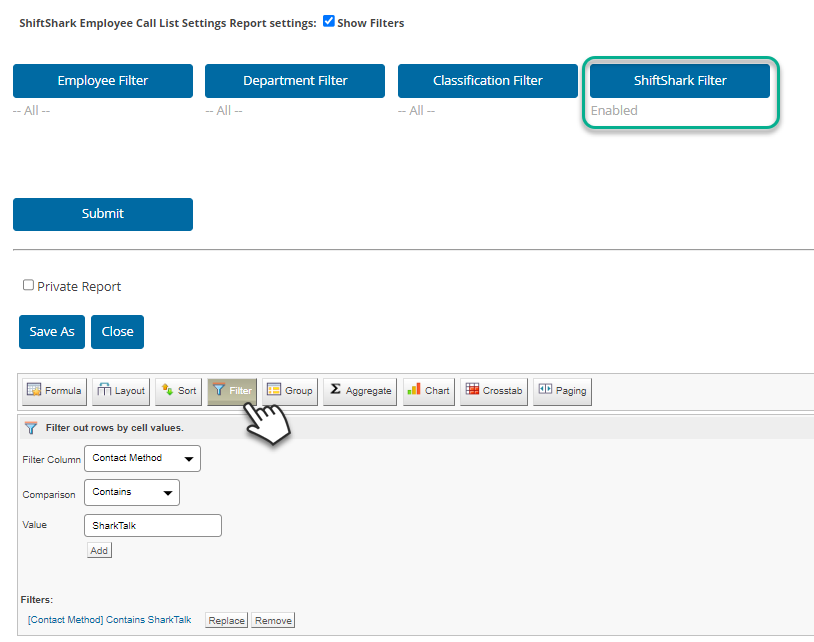Enable the Private Report checkbox
Image resolution: width=814 pixels, height=642 pixels.
tap(29, 285)
